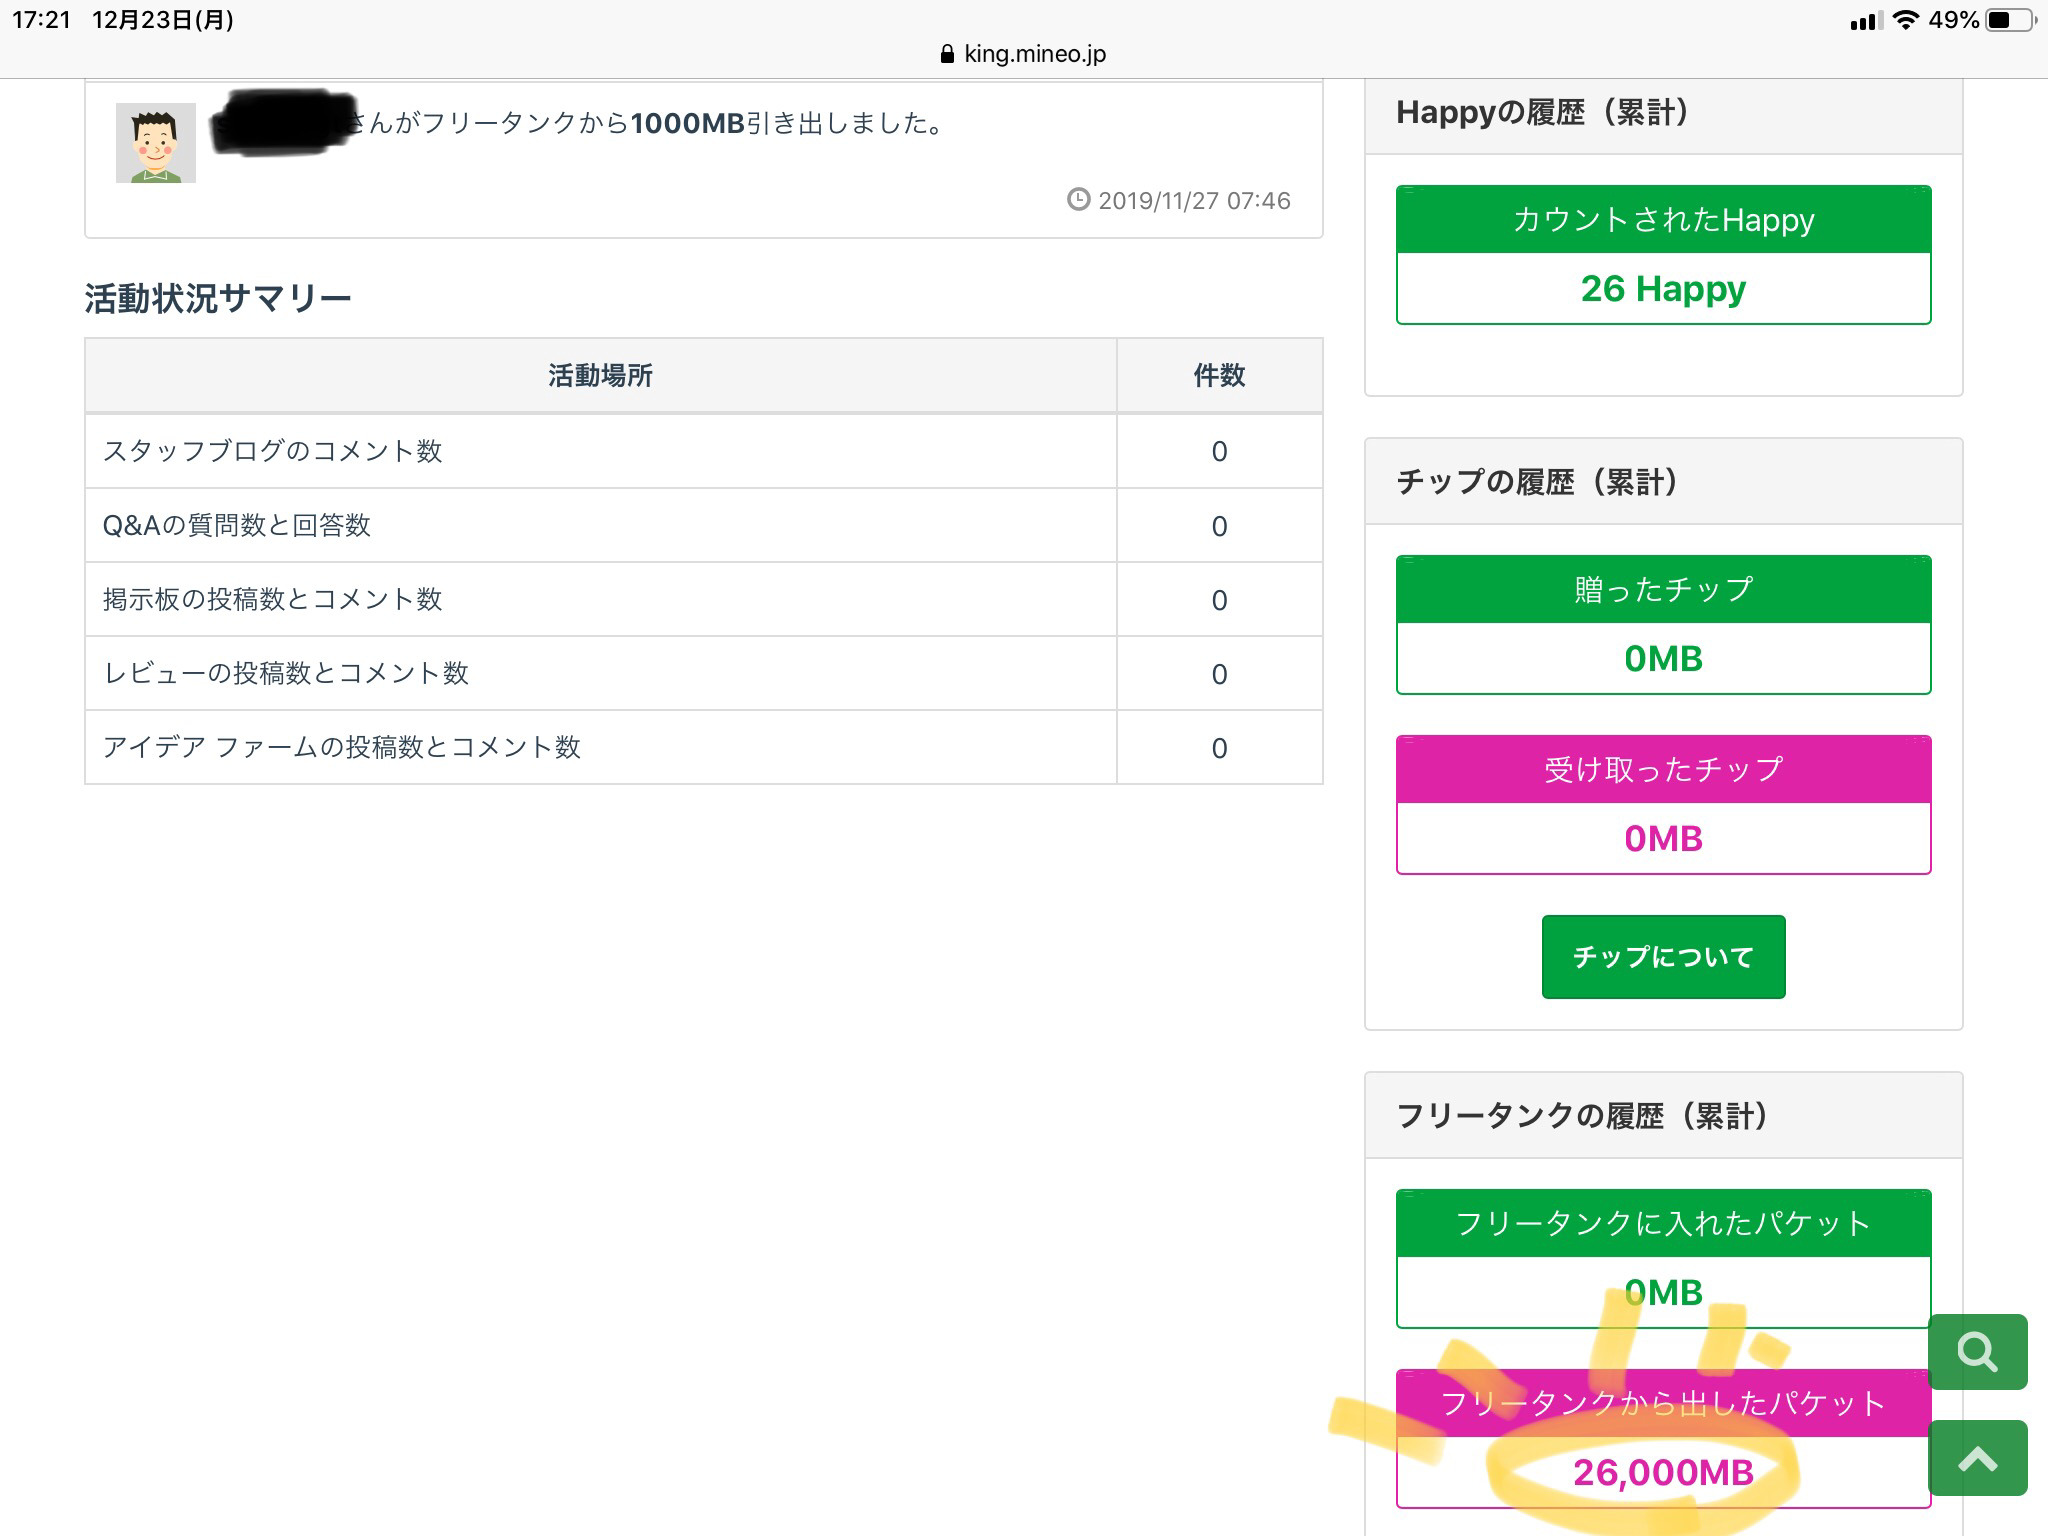Click the green search magnifier button
Viewport: 2048px width, 1536px height.
(x=1977, y=1352)
